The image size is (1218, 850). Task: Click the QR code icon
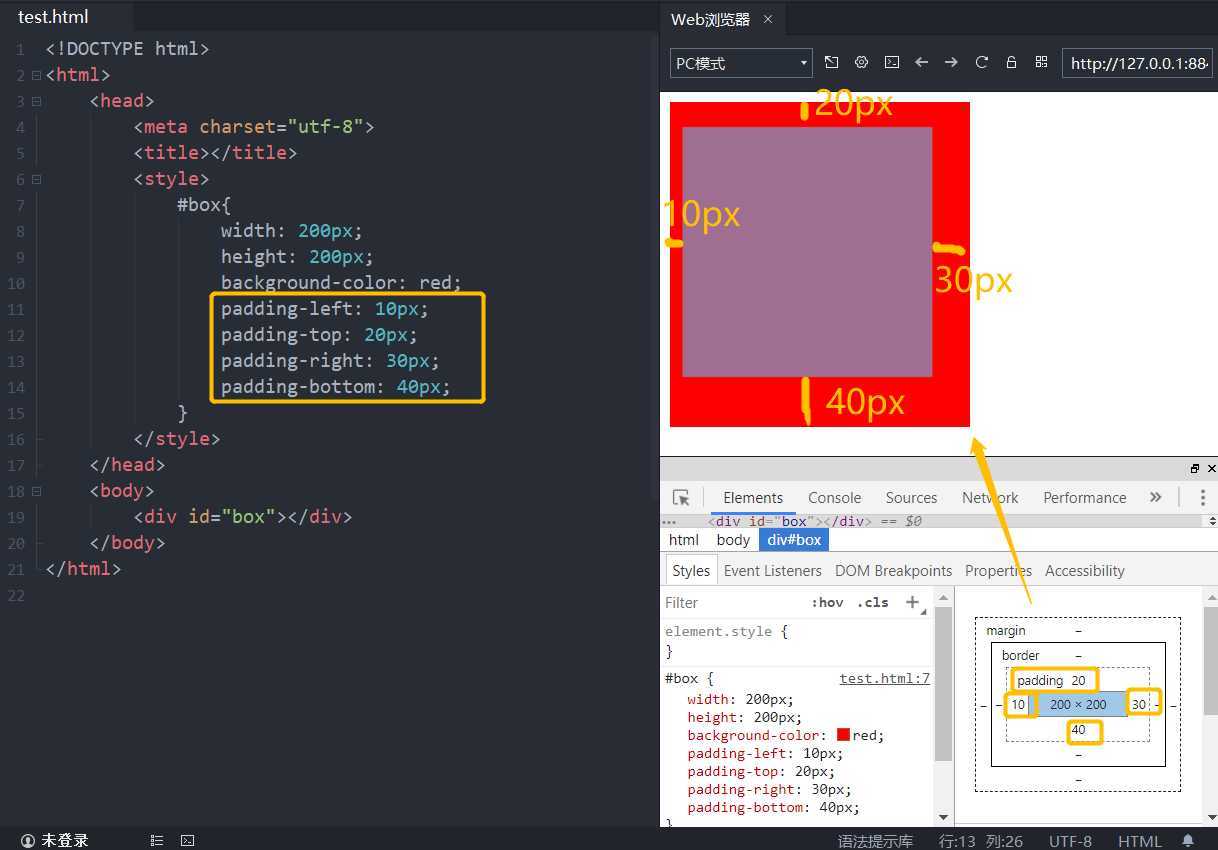pyautogui.click(x=1041, y=62)
